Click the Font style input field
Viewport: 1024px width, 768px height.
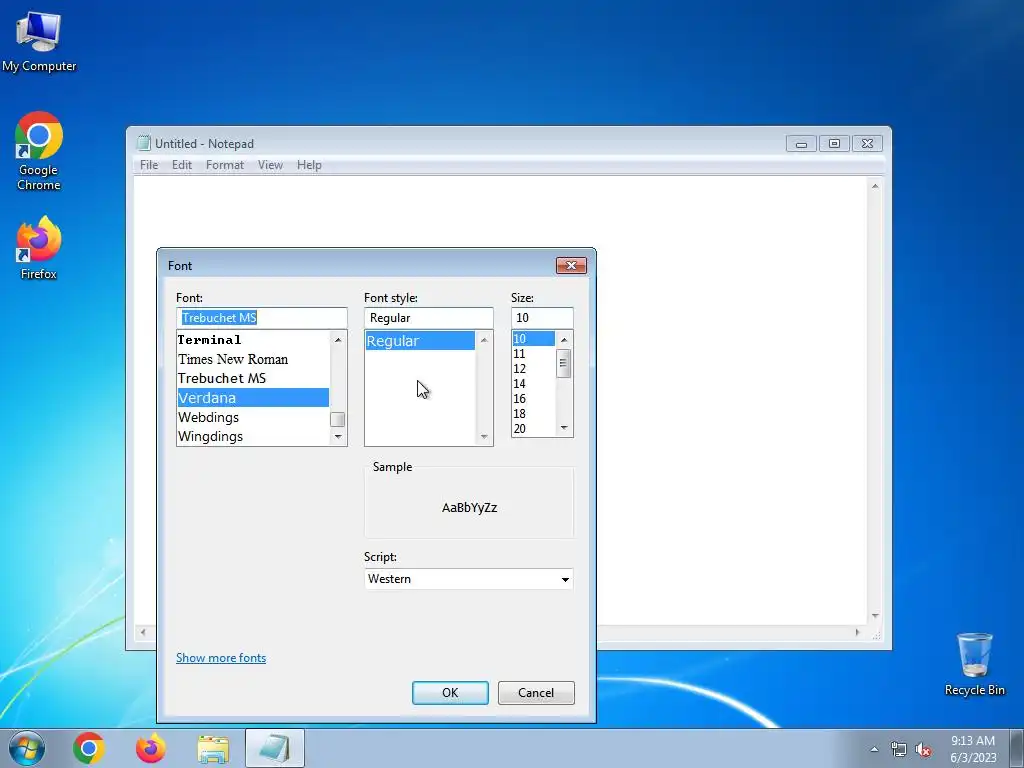click(x=428, y=318)
